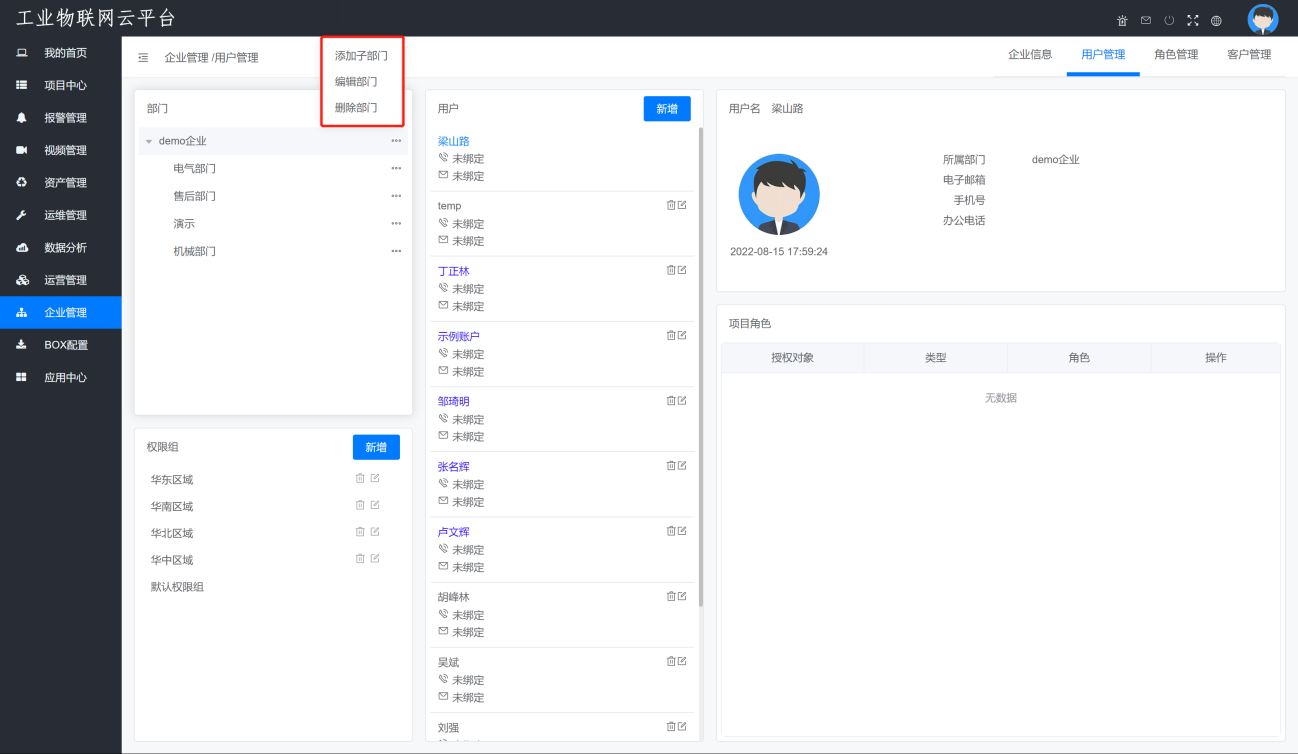The width and height of the screenshot is (1298, 754).
Task: Click 新增 button in the 用户 panel
Action: tap(667, 109)
